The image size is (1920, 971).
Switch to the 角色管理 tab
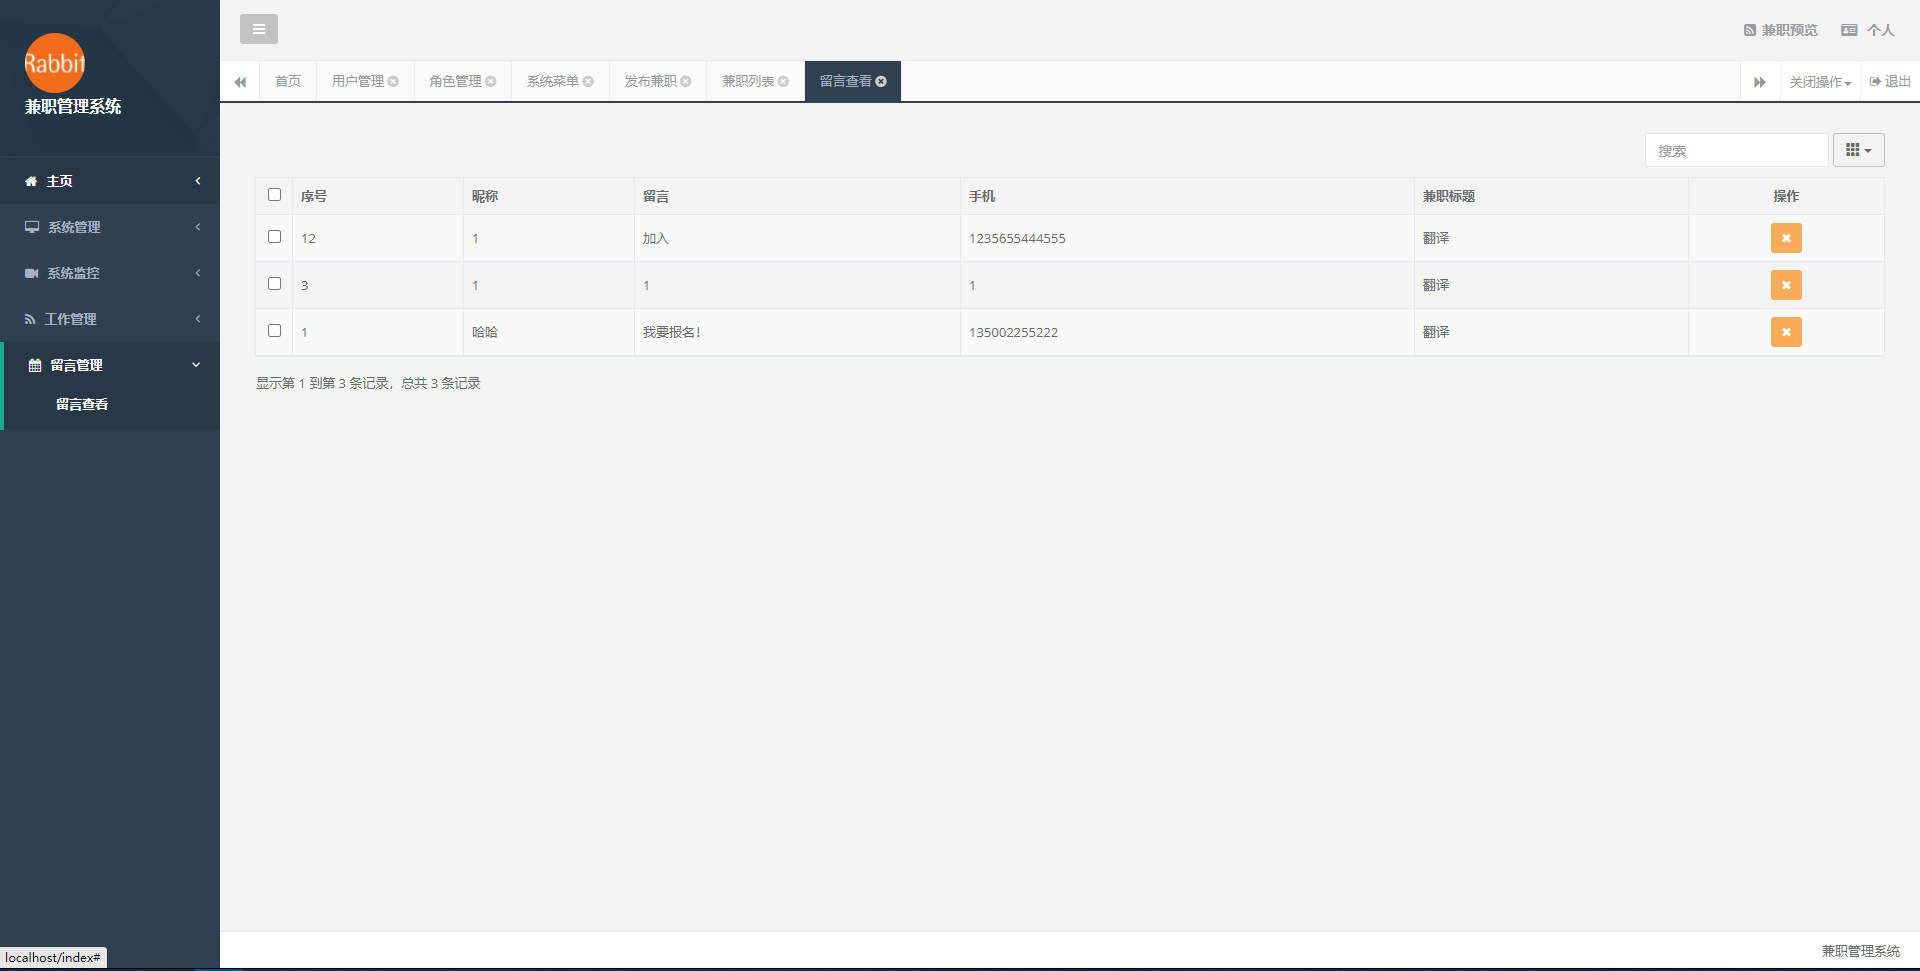pyautogui.click(x=455, y=81)
